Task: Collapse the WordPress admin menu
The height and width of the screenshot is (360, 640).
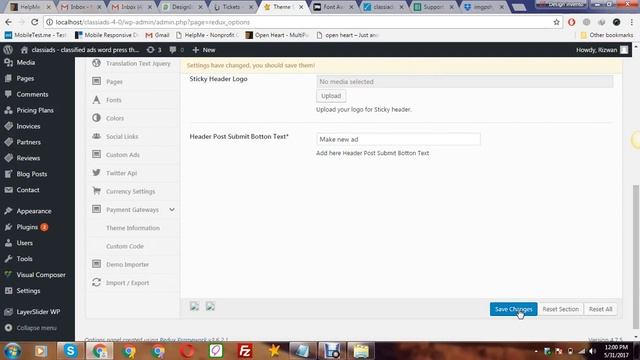Action: click(x=31, y=328)
